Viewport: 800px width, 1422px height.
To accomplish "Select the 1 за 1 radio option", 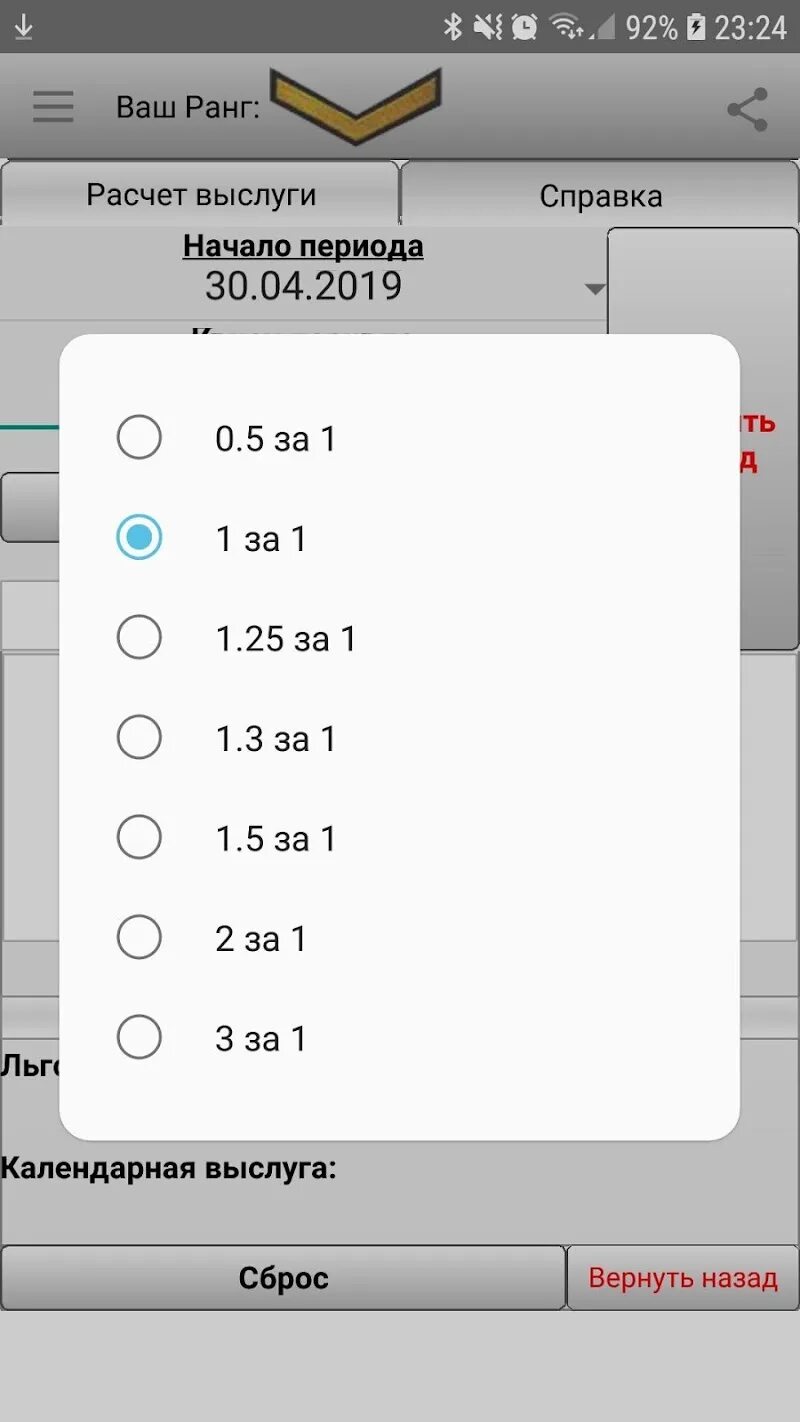I will 399,538.
